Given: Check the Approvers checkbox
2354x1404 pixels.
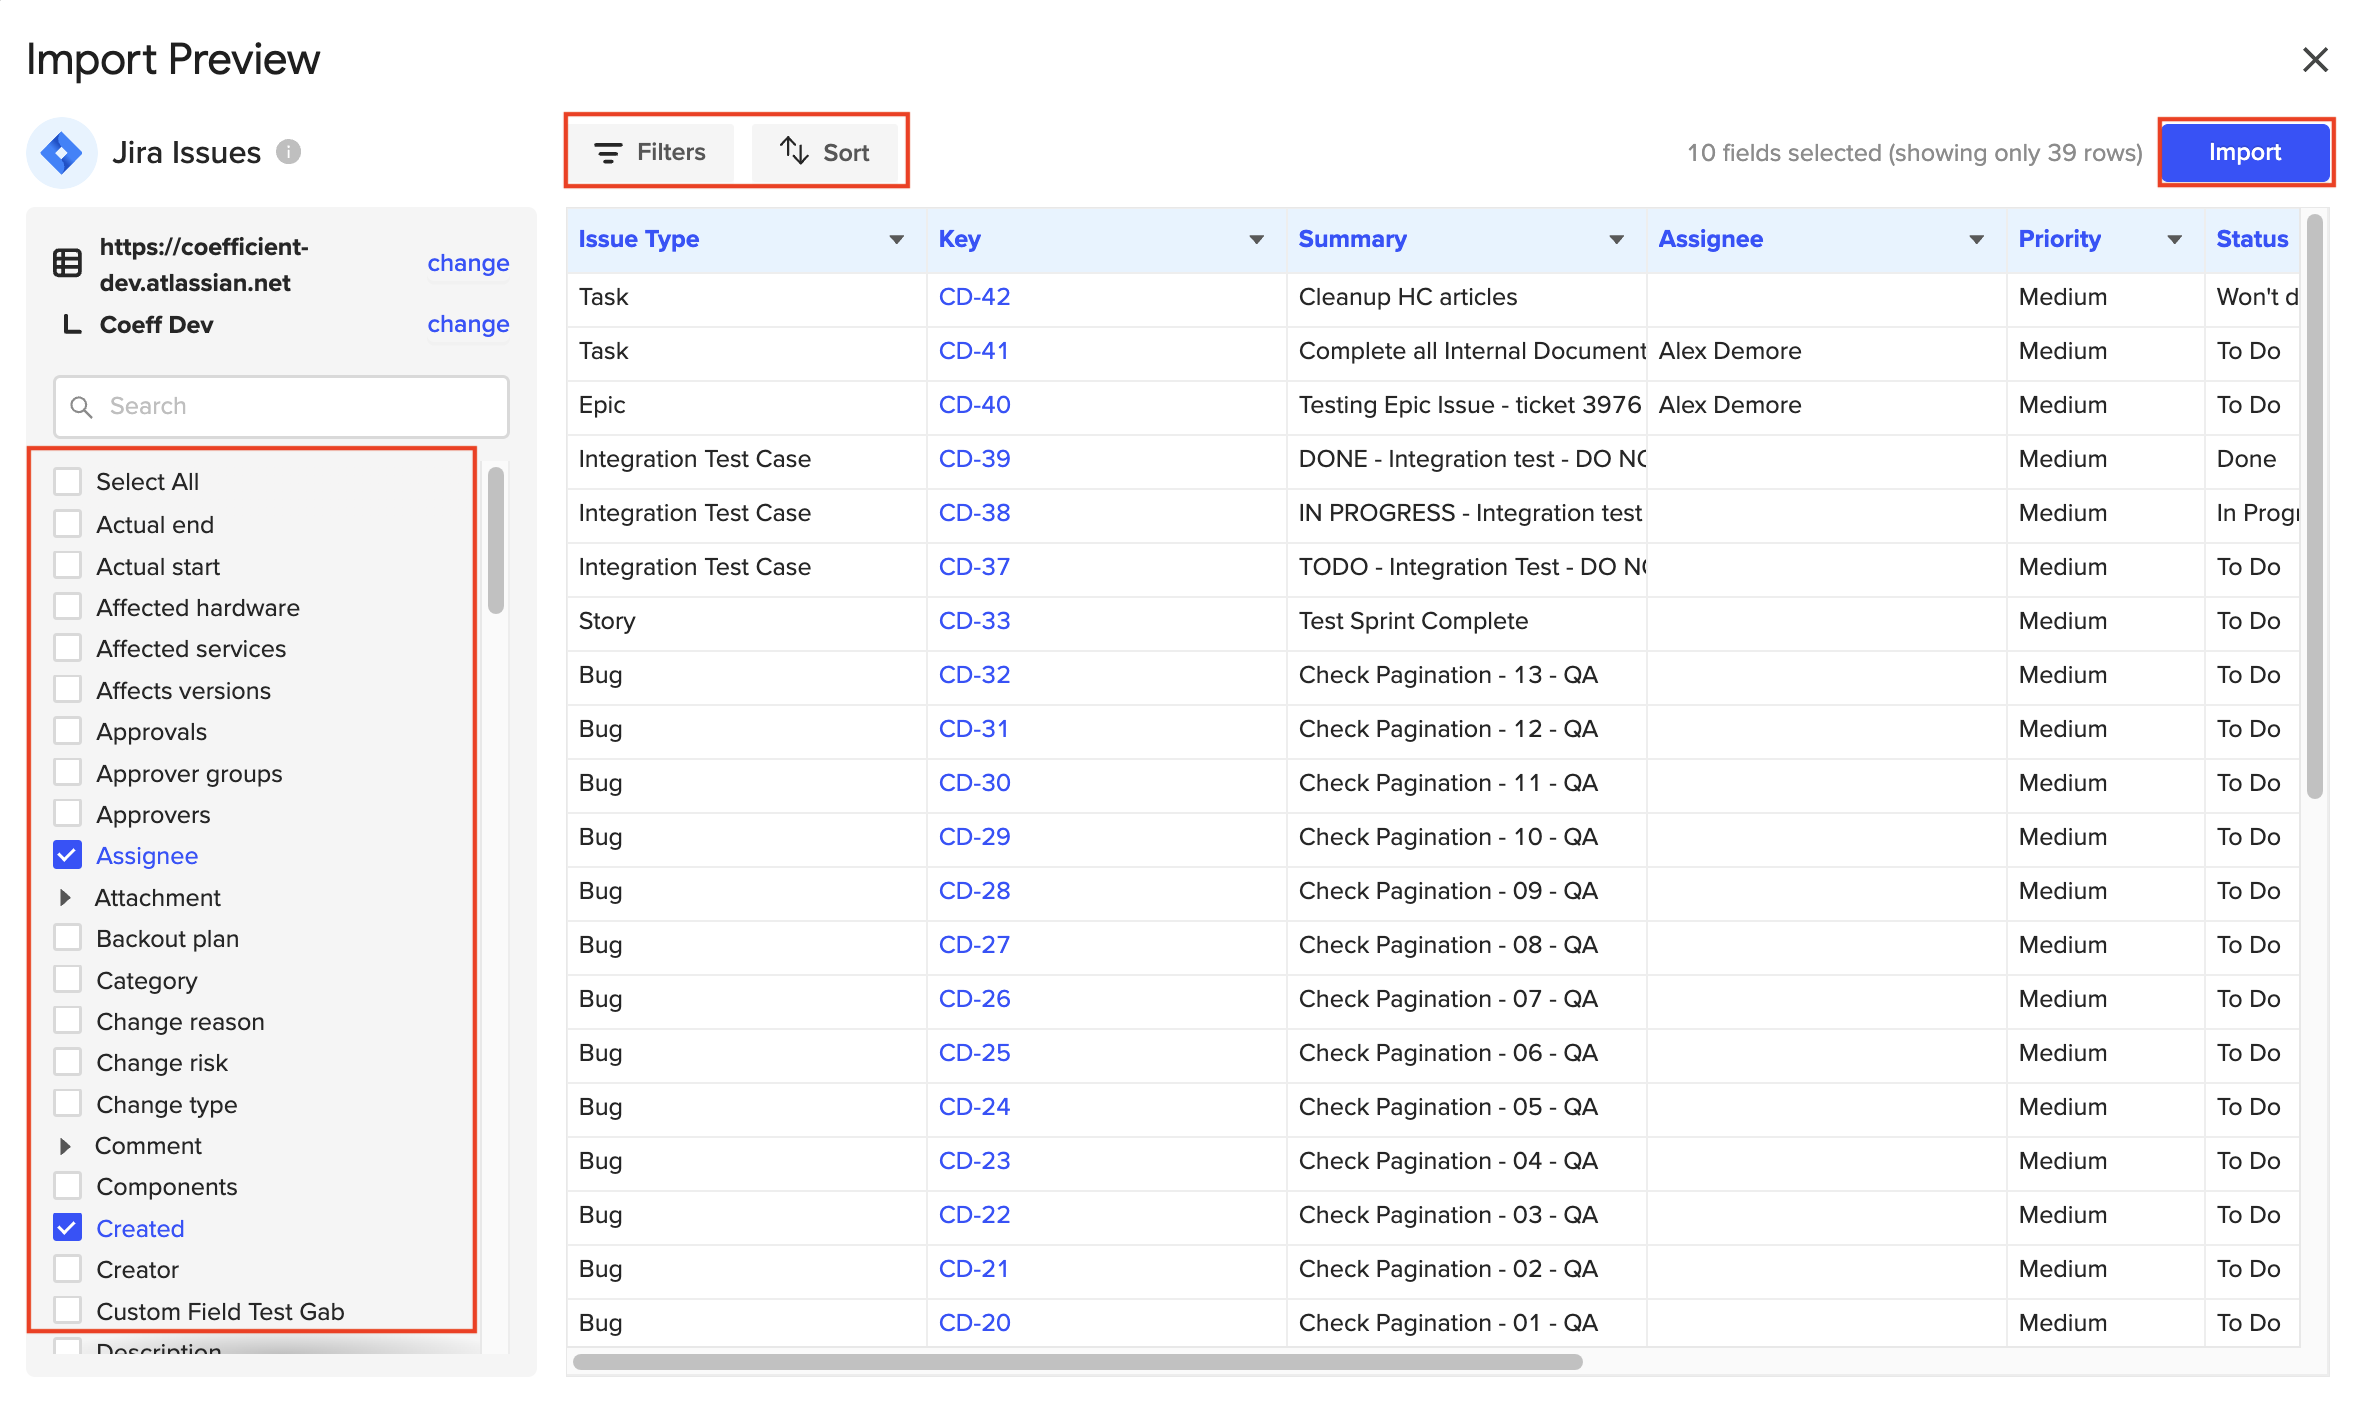Looking at the screenshot, I should tap(67, 814).
